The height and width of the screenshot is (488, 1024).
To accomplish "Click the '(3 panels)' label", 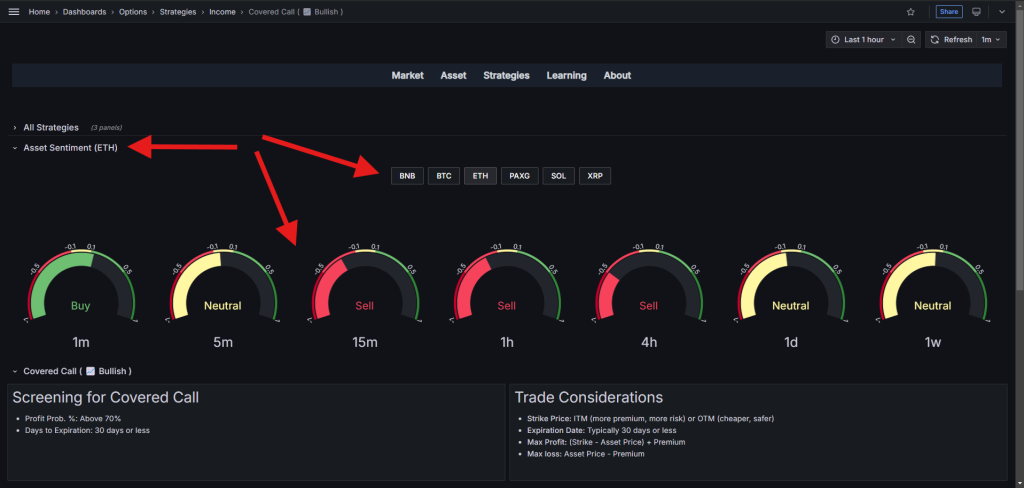I will (x=106, y=128).
